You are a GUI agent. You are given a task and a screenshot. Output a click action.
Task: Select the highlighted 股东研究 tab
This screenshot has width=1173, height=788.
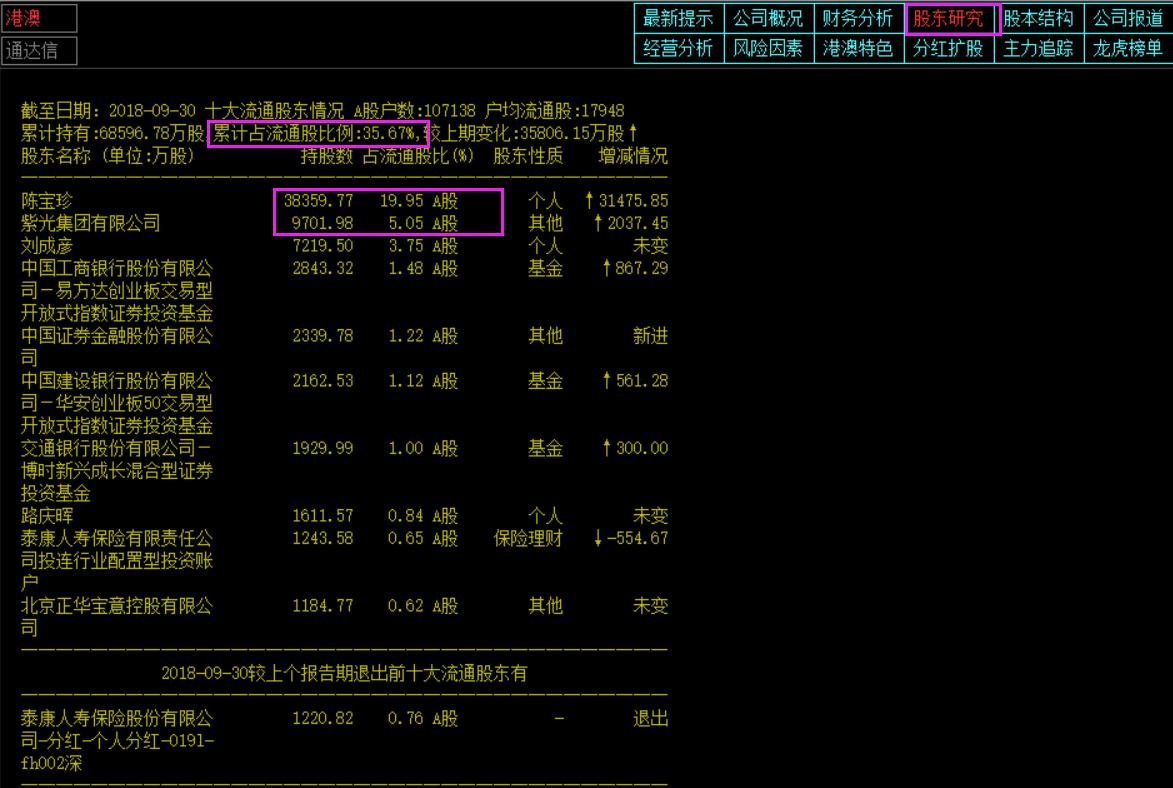pyautogui.click(x=950, y=17)
